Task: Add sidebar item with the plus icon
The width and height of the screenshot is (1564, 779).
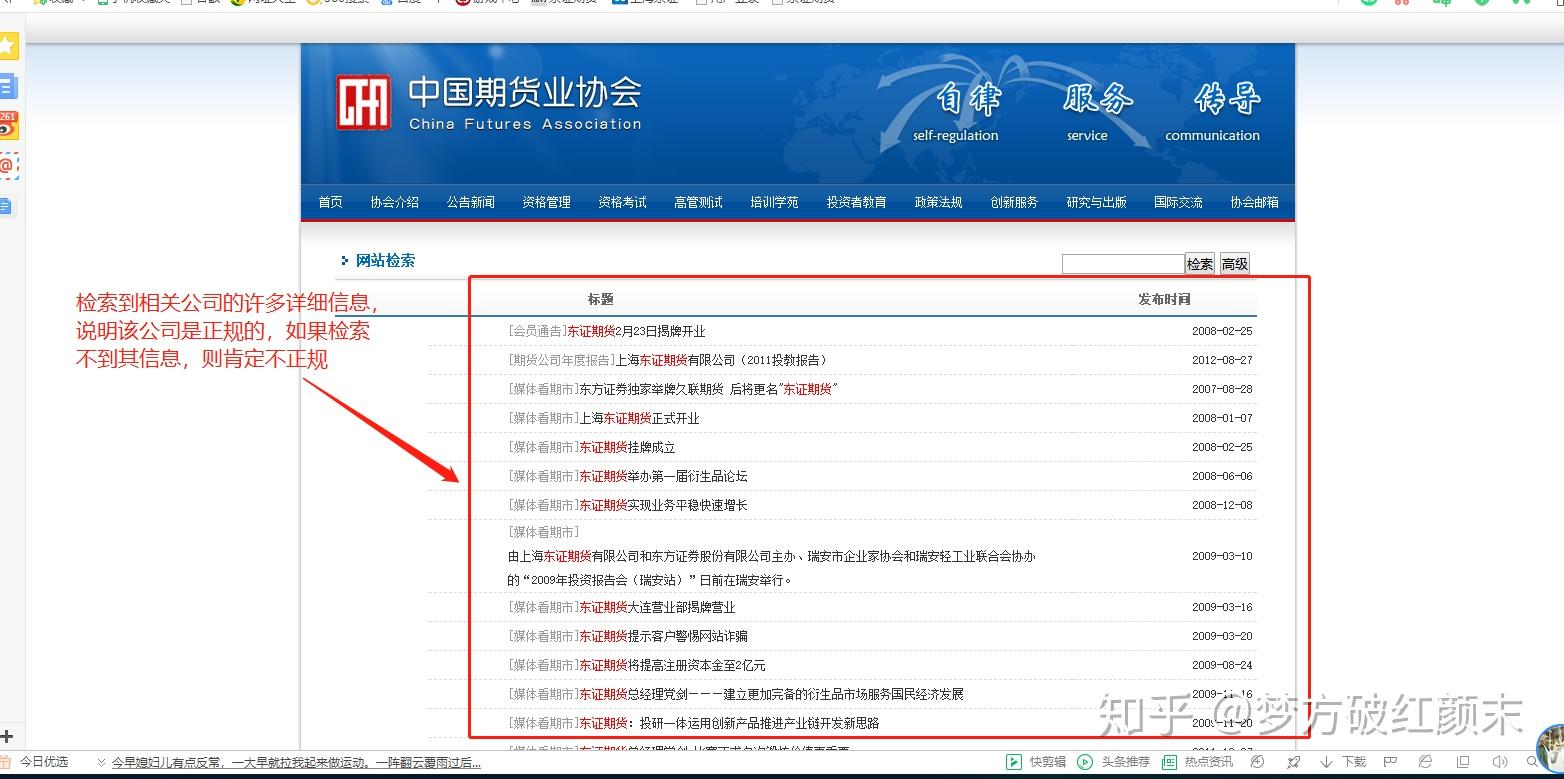Action: [x=7, y=737]
